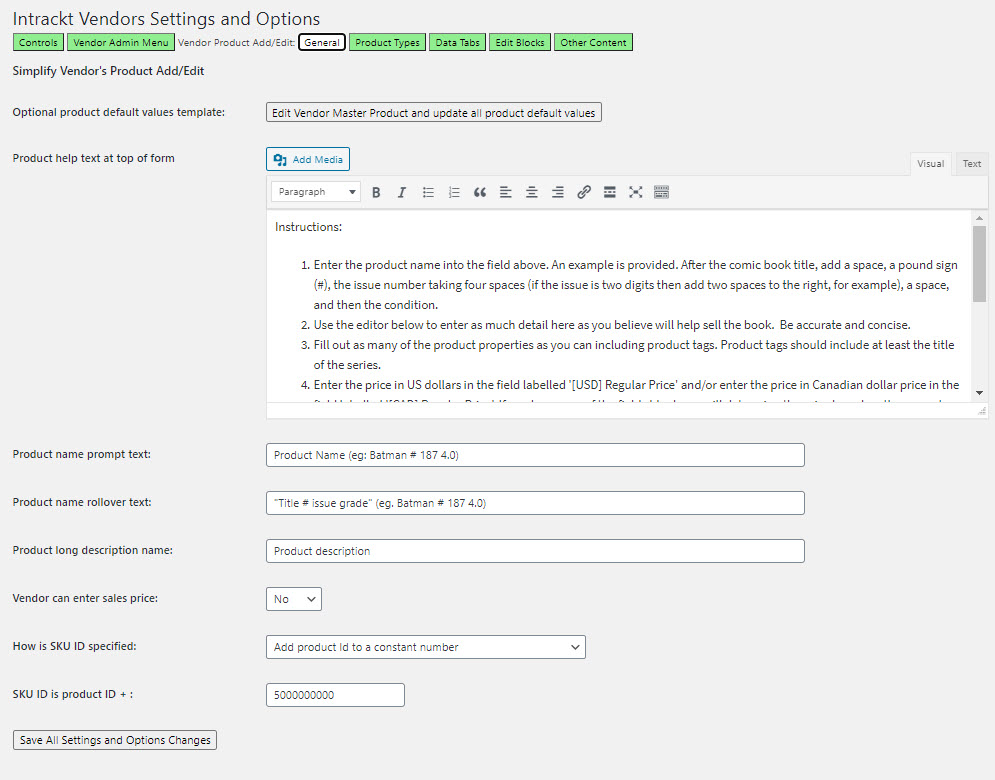Insert a bulleted list
This screenshot has height=780, width=995.
coord(428,192)
